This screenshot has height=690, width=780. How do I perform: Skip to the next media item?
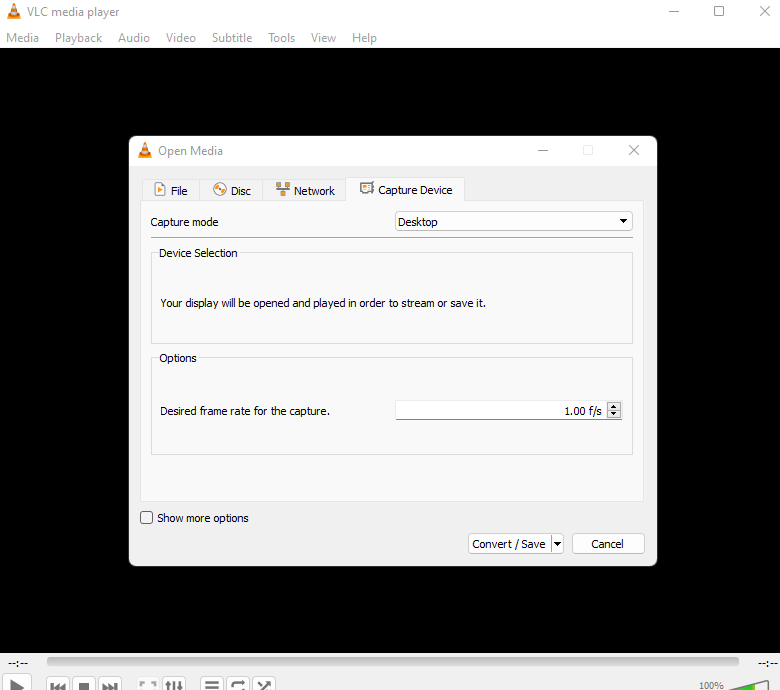point(110,685)
